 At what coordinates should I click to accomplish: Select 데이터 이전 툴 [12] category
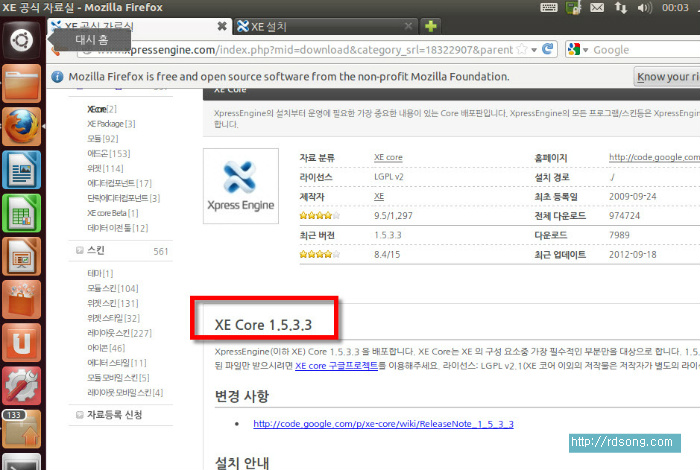[117, 228]
